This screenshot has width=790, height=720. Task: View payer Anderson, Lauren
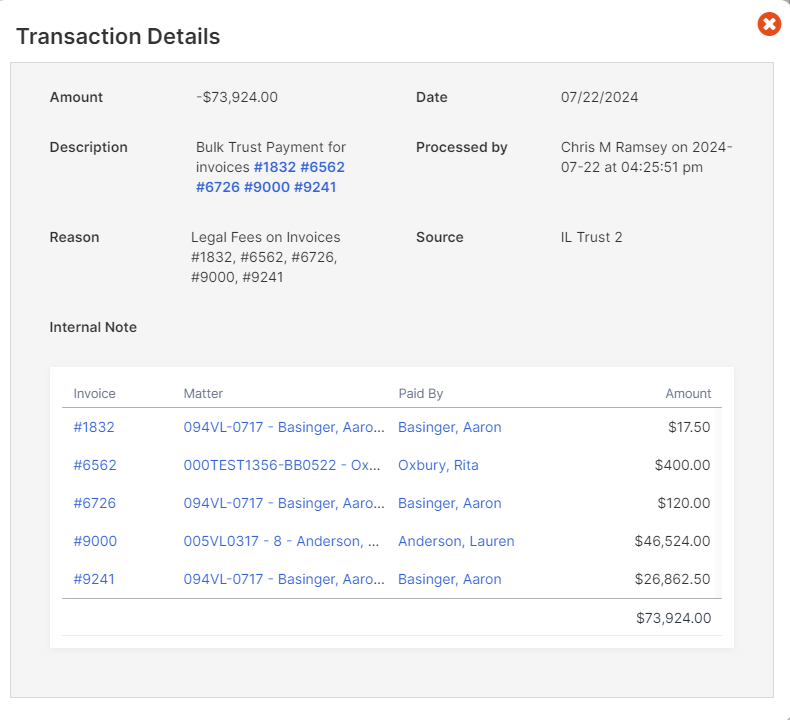pos(456,541)
